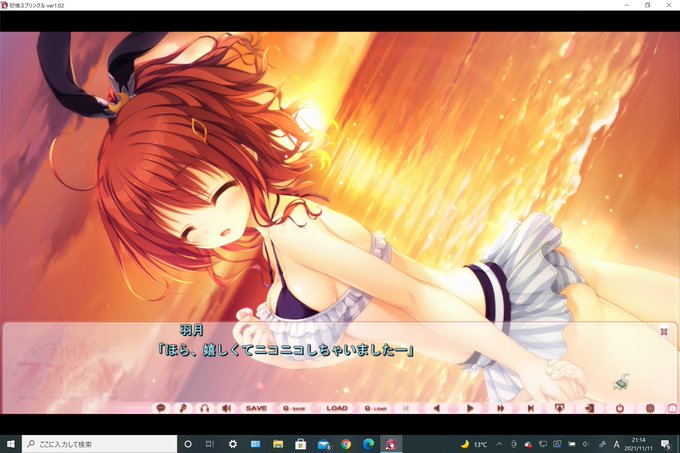The image size is (680, 453).
Task: Jump to next scene button
Action: coord(530,408)
